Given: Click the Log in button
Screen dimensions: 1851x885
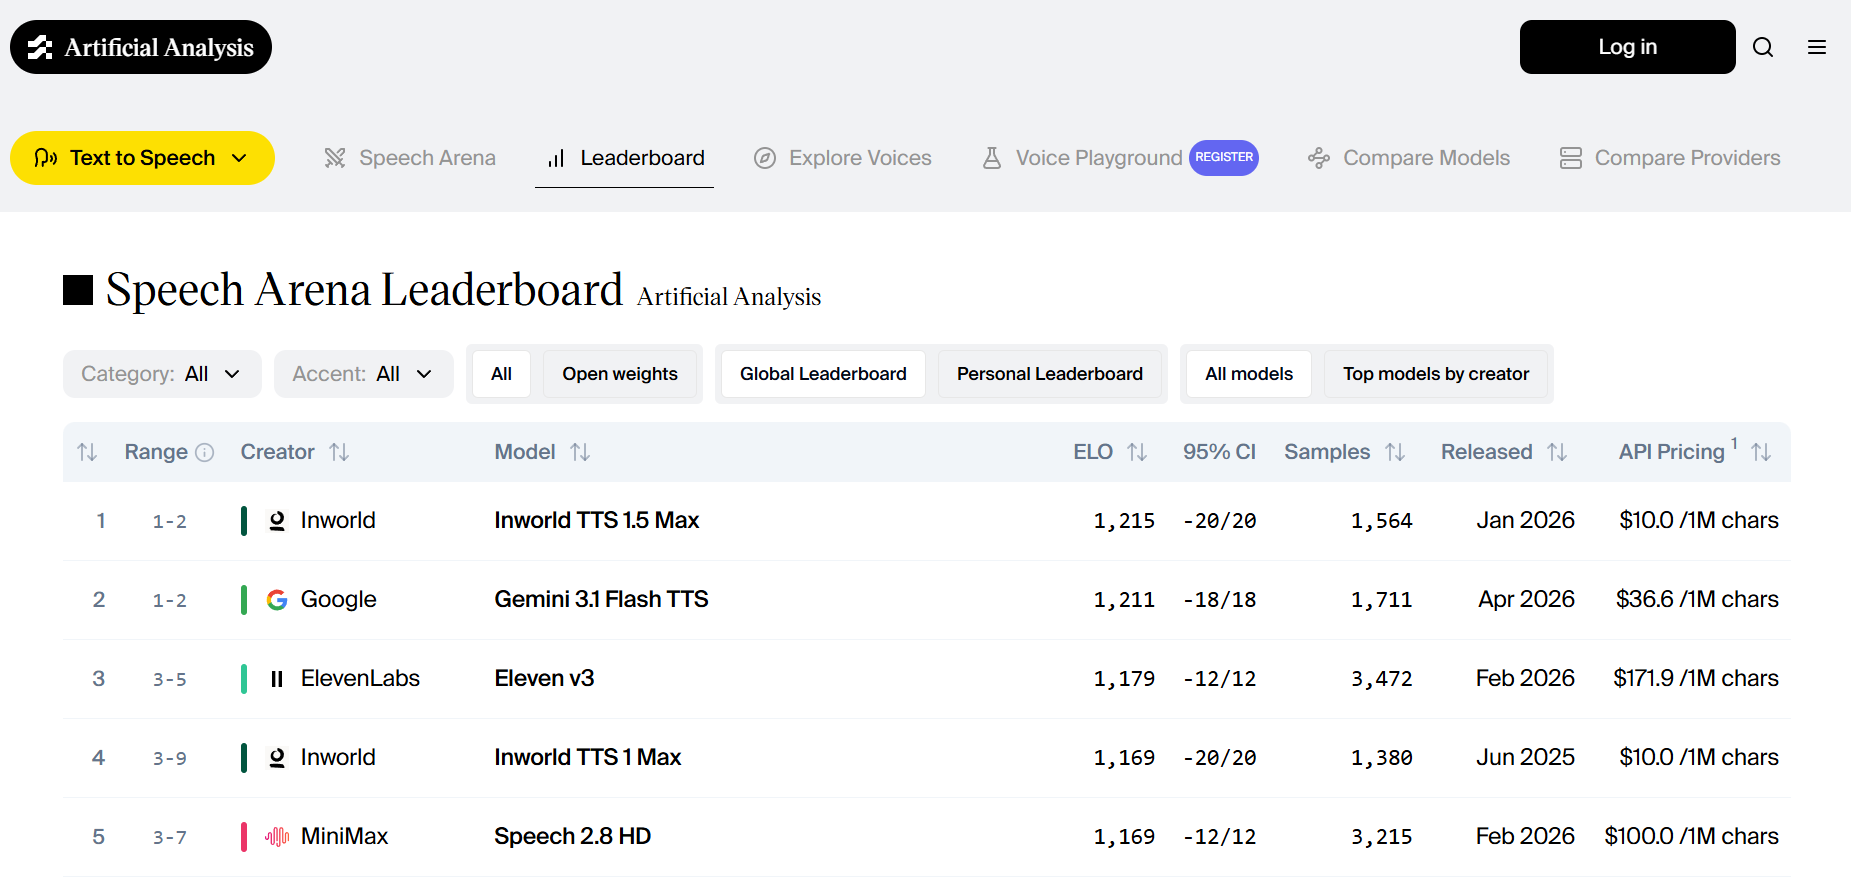Looking at the screenshot, I should (1627, 47).
